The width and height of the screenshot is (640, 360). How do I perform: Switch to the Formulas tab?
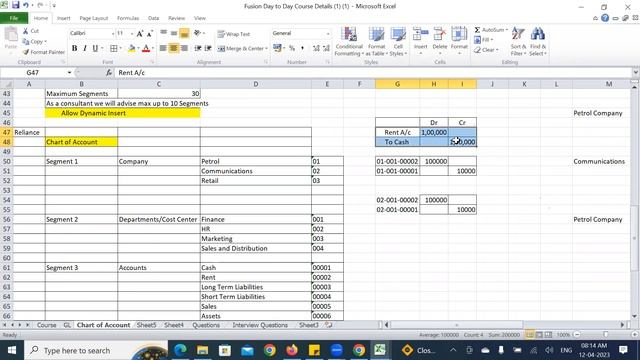tap(128, 18)
